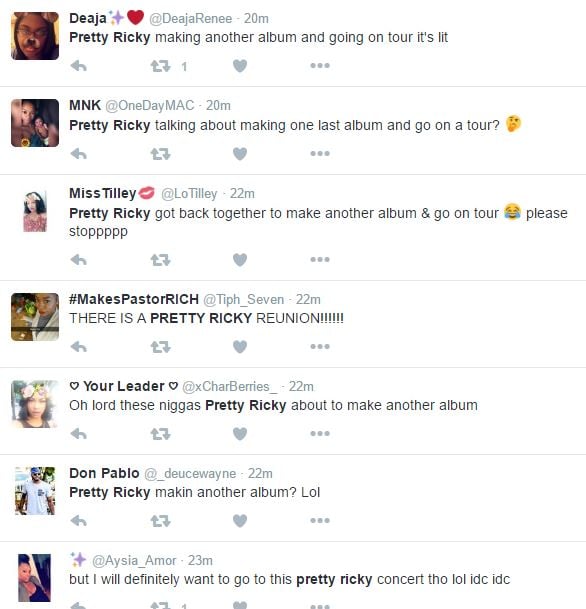
Task: Reply to MNK's tweet
Action: pos(79,154)
